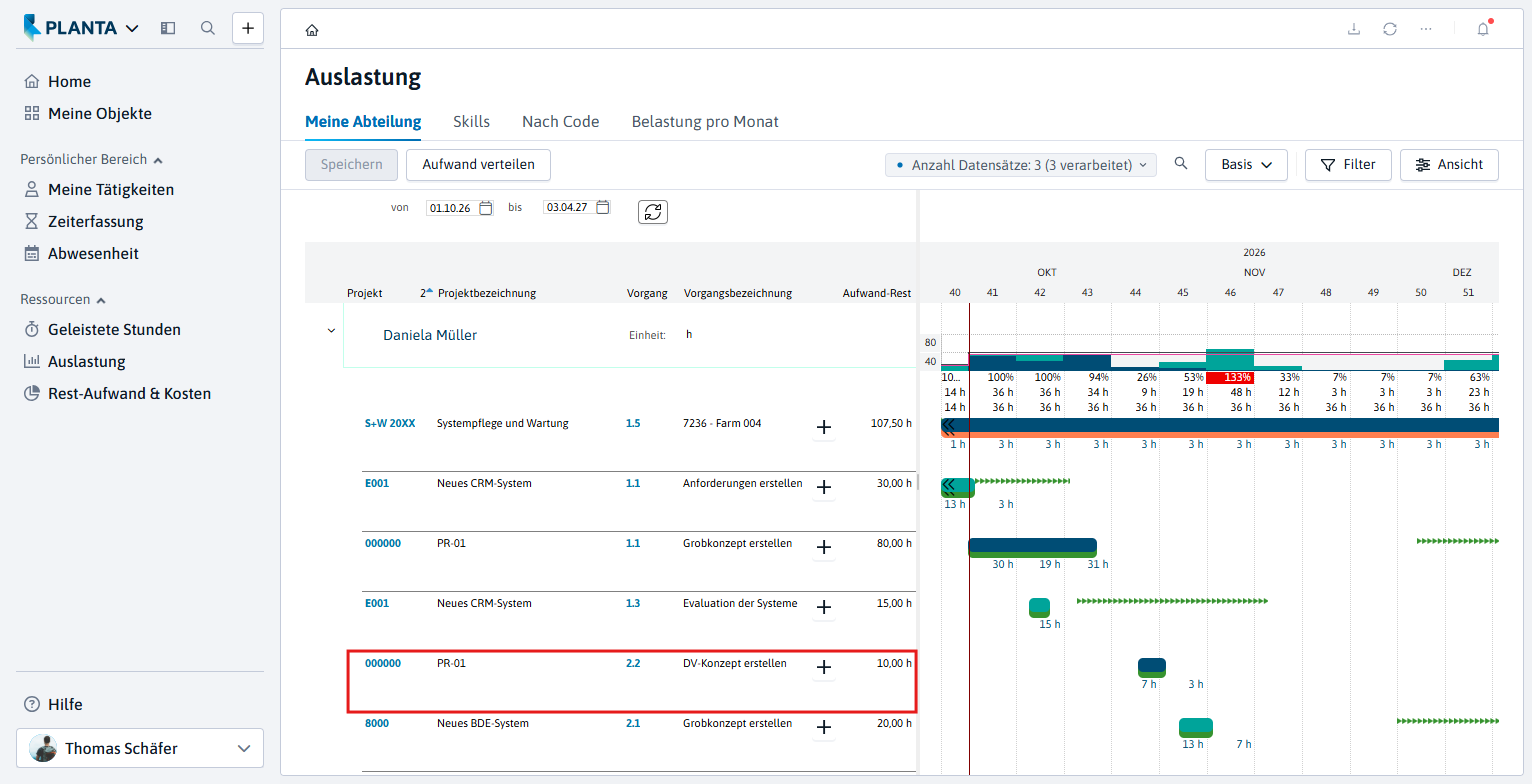This screenshot has height=784, width=1532.
Task: Refresh the date range with the reload button
Action: 653,211
